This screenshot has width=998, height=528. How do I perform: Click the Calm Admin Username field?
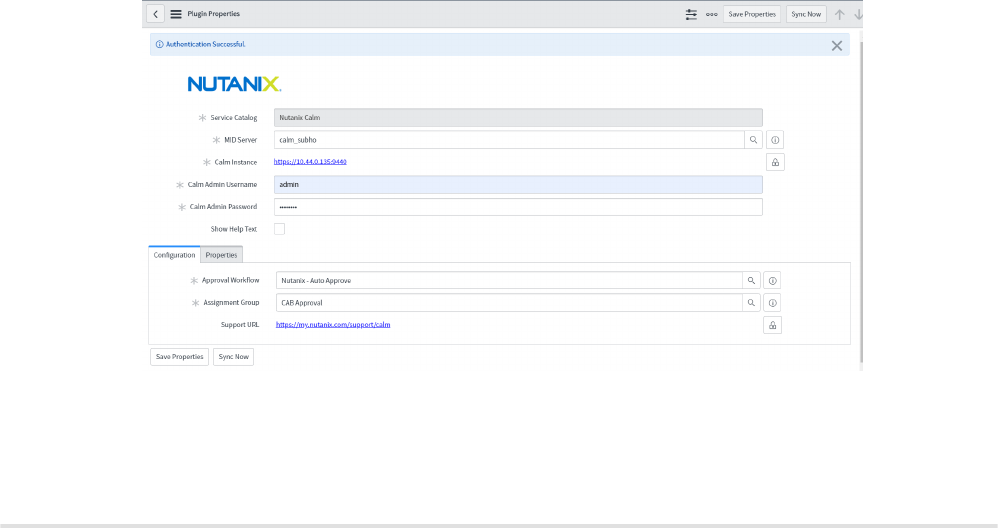pyautogui.click(x=518, y=184)
